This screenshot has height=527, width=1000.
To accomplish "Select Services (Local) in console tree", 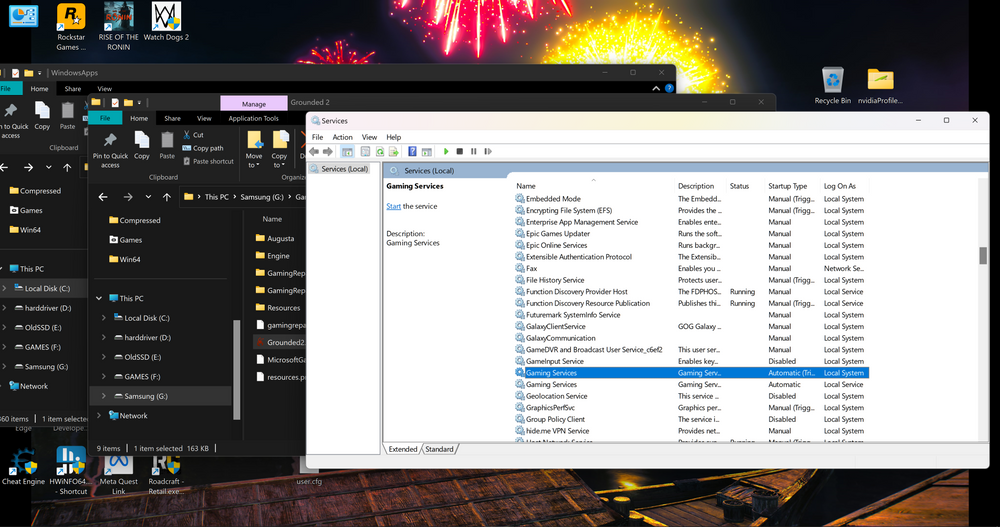I will tap(344, 169).
